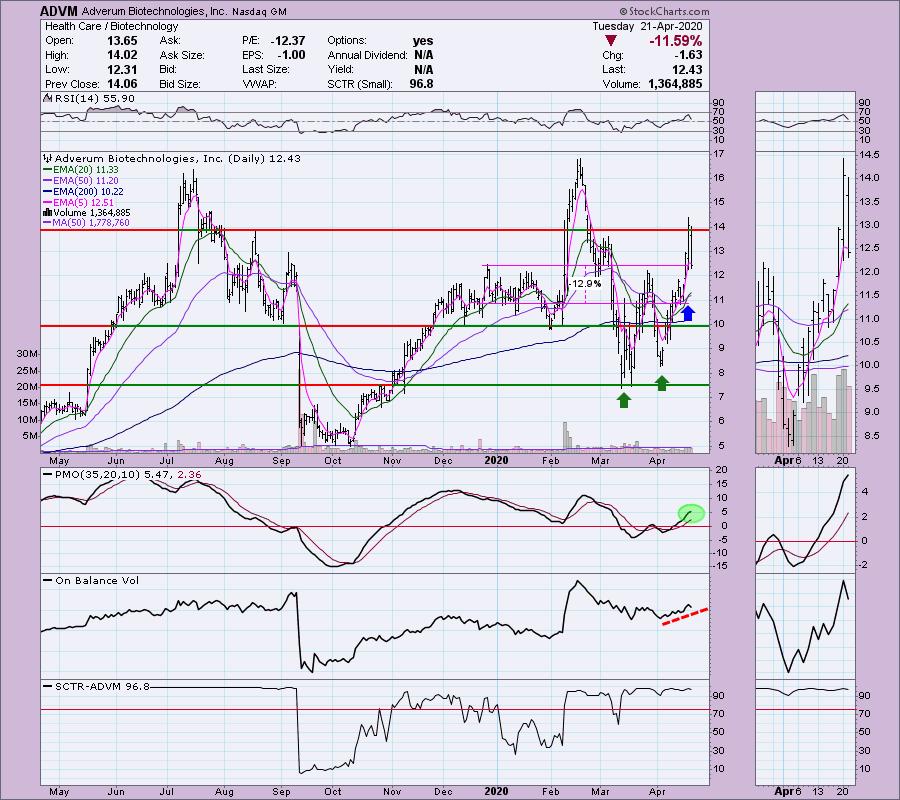
Task: Click the candlestick icon before Adverum (Daily) legend
Action: pyautogui.click(x=48, y=158)
